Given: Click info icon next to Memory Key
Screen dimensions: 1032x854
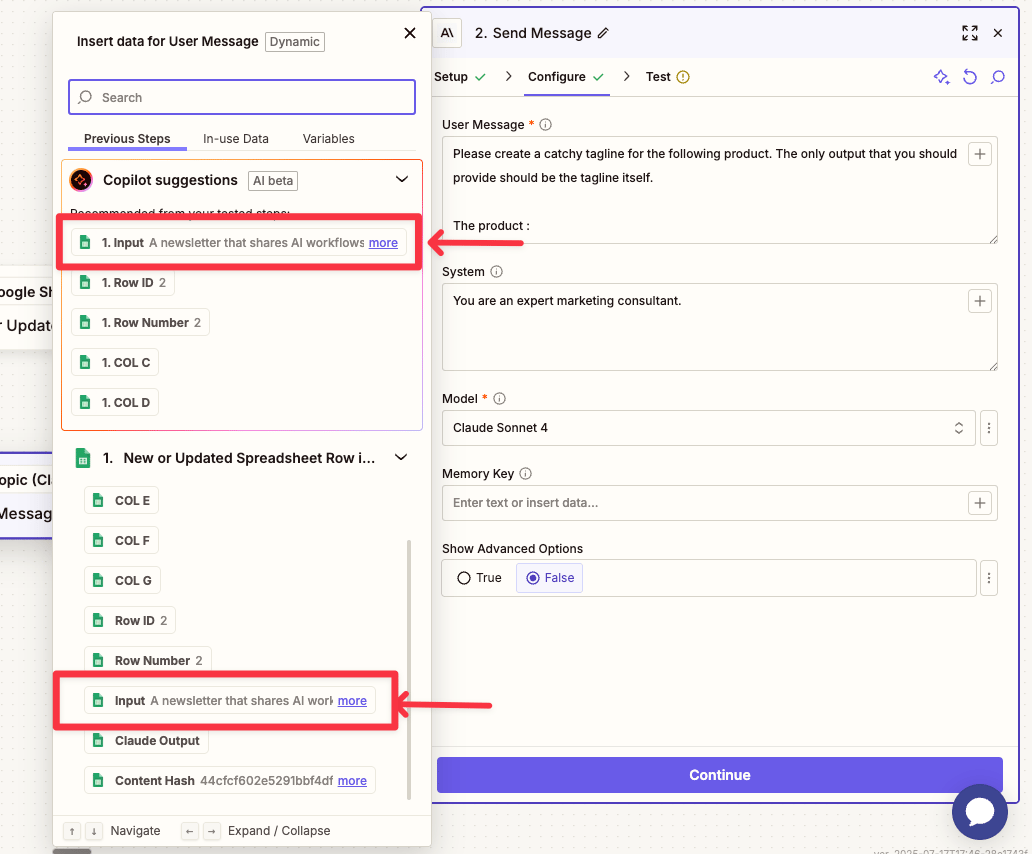Looking at the screenshot, I should click(525, 474).
